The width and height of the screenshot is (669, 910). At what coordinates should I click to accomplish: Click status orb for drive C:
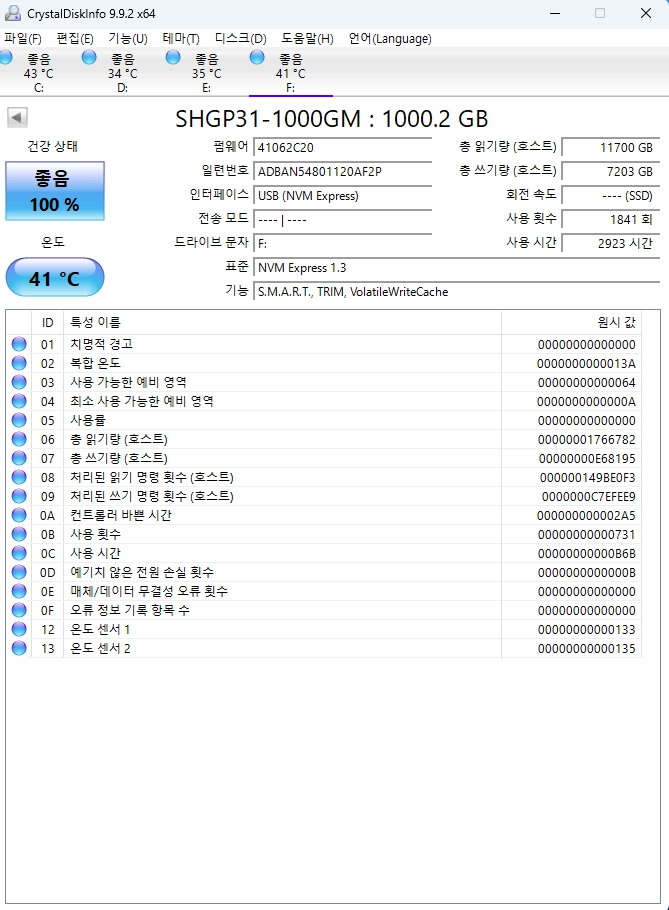(x=6, y=57)
